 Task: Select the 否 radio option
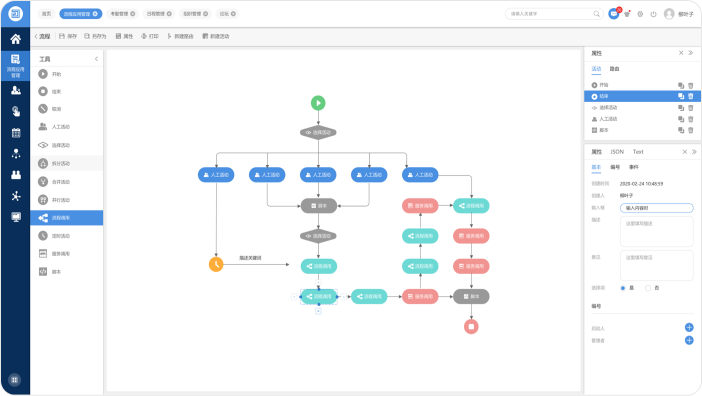pos(647,288)
